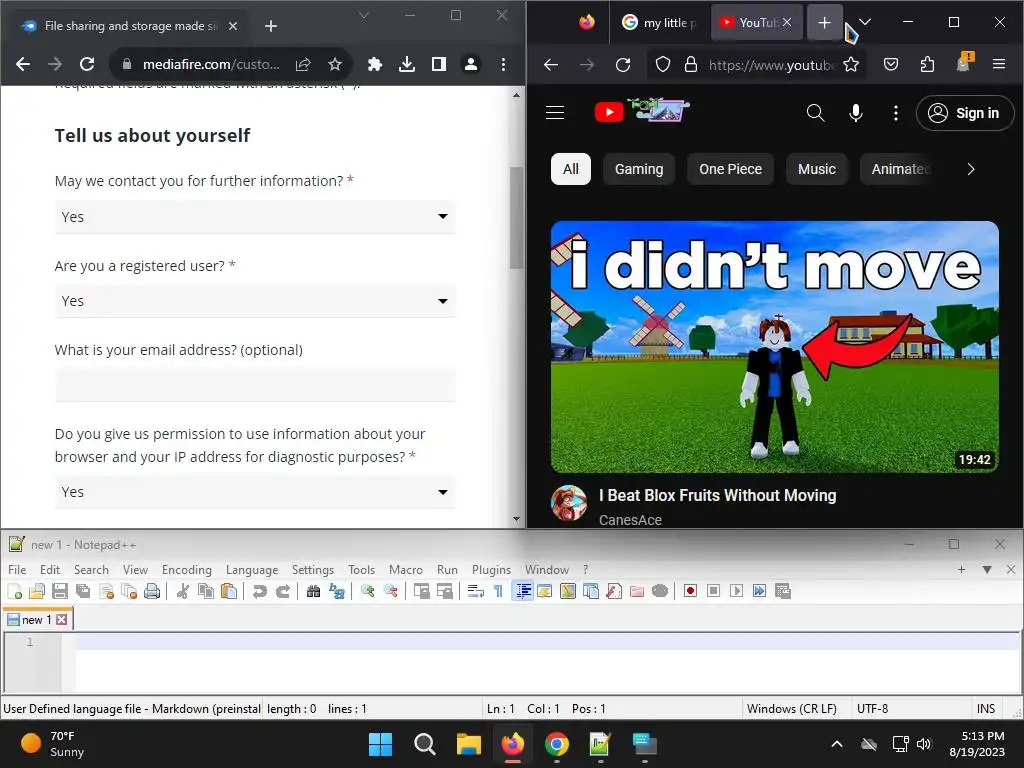Open Chrome extensions puzzle icon
1024x768 pixels.
(x=374, y=64)
